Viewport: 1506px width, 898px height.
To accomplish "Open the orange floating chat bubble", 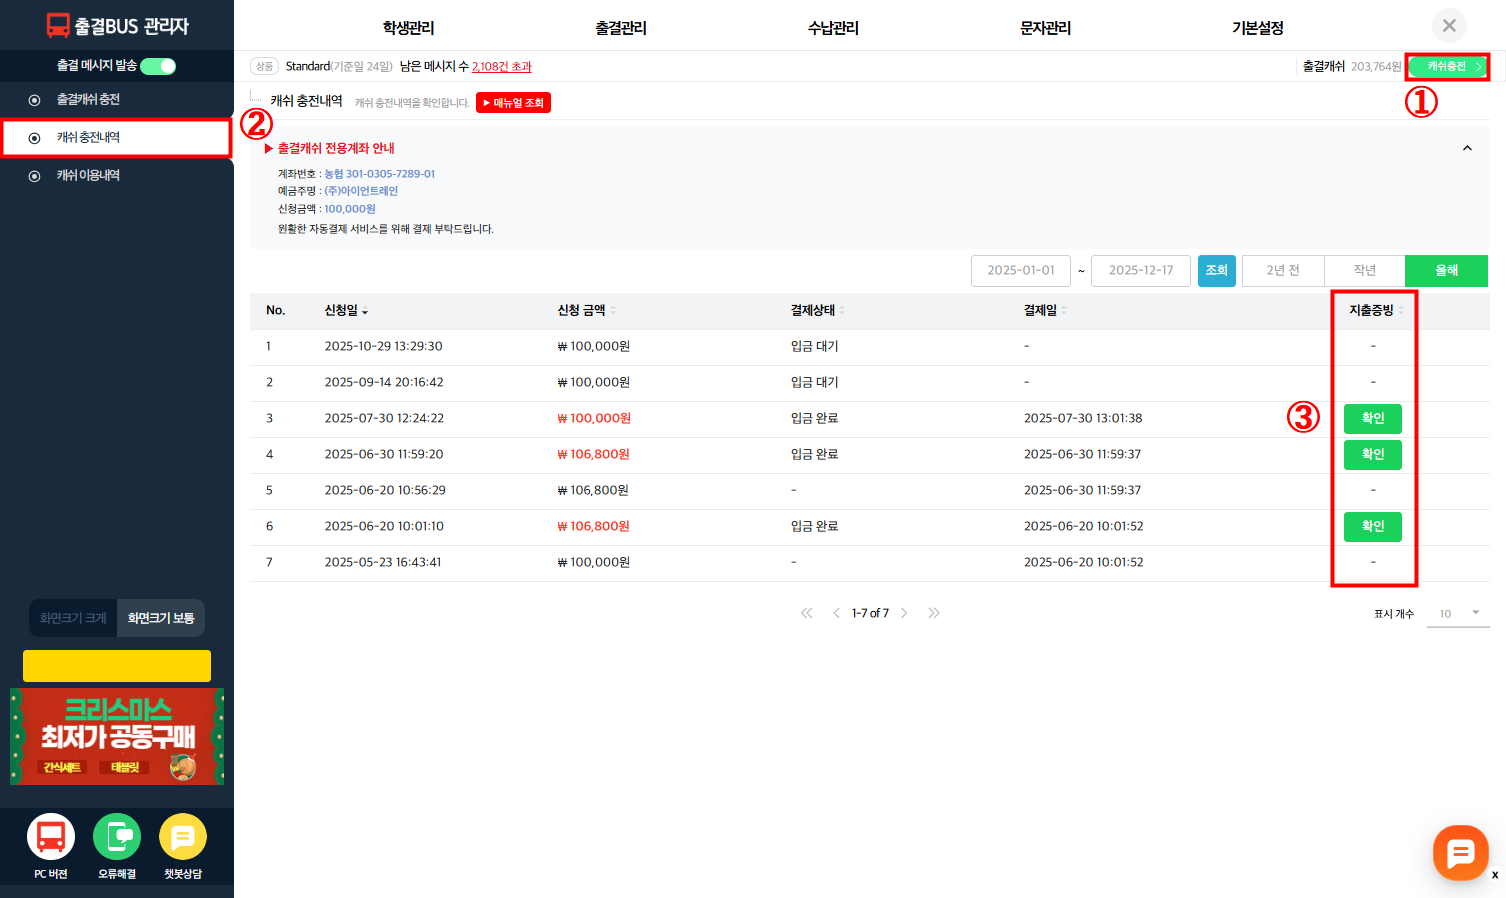I will (1460, 852).
